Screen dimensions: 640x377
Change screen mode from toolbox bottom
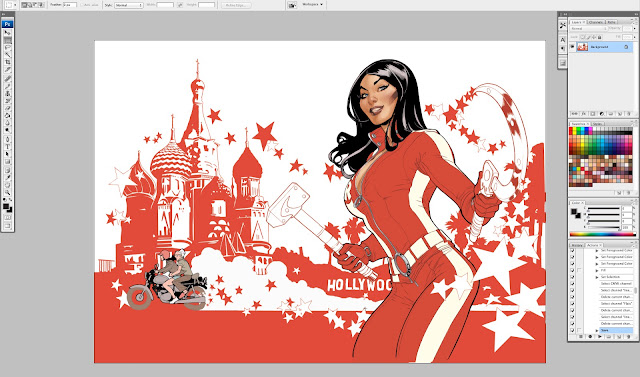click(x=8, y=226)
